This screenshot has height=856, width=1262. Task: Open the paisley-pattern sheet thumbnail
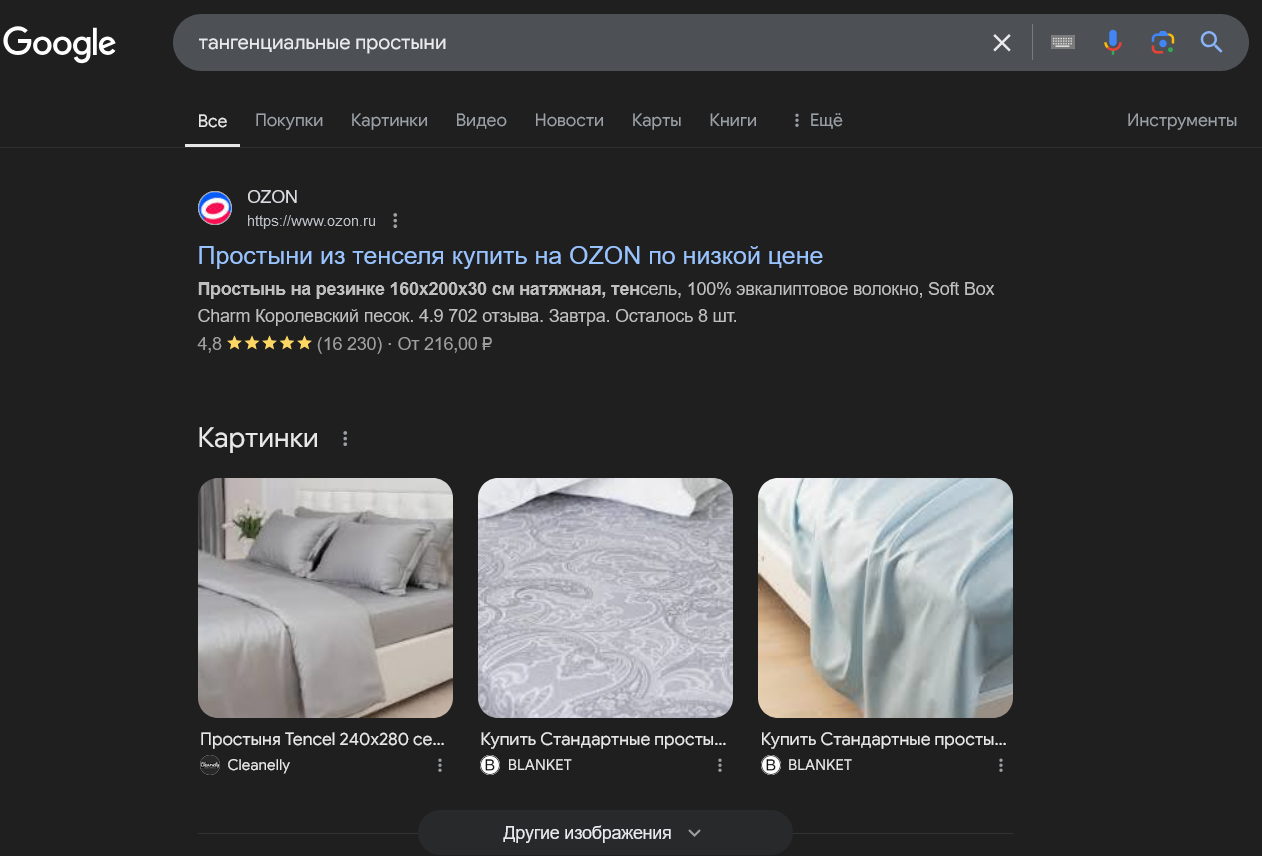[605, 598]
